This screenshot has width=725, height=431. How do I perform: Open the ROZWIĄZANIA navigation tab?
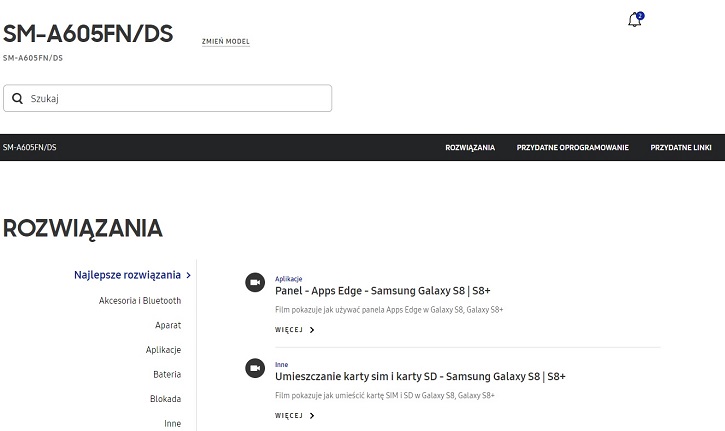pos(470,148)
